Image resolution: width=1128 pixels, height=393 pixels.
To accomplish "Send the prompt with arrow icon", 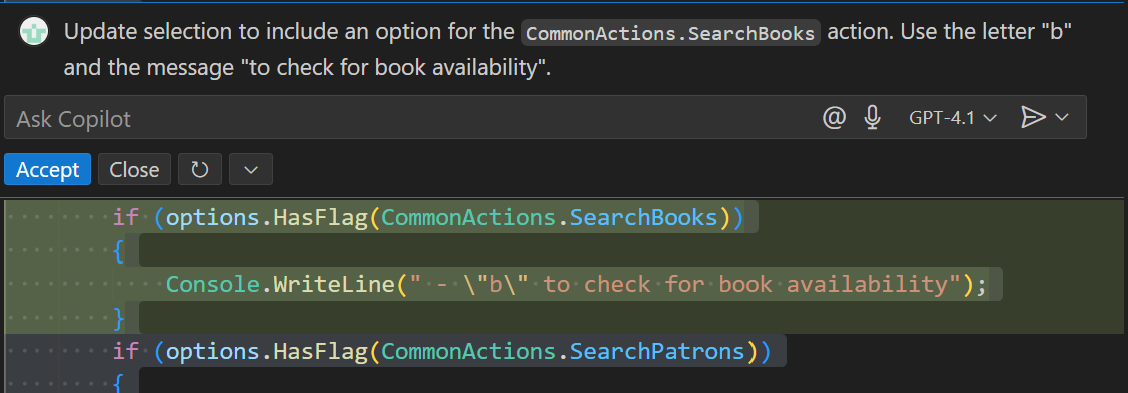I will click(1033, 117).
